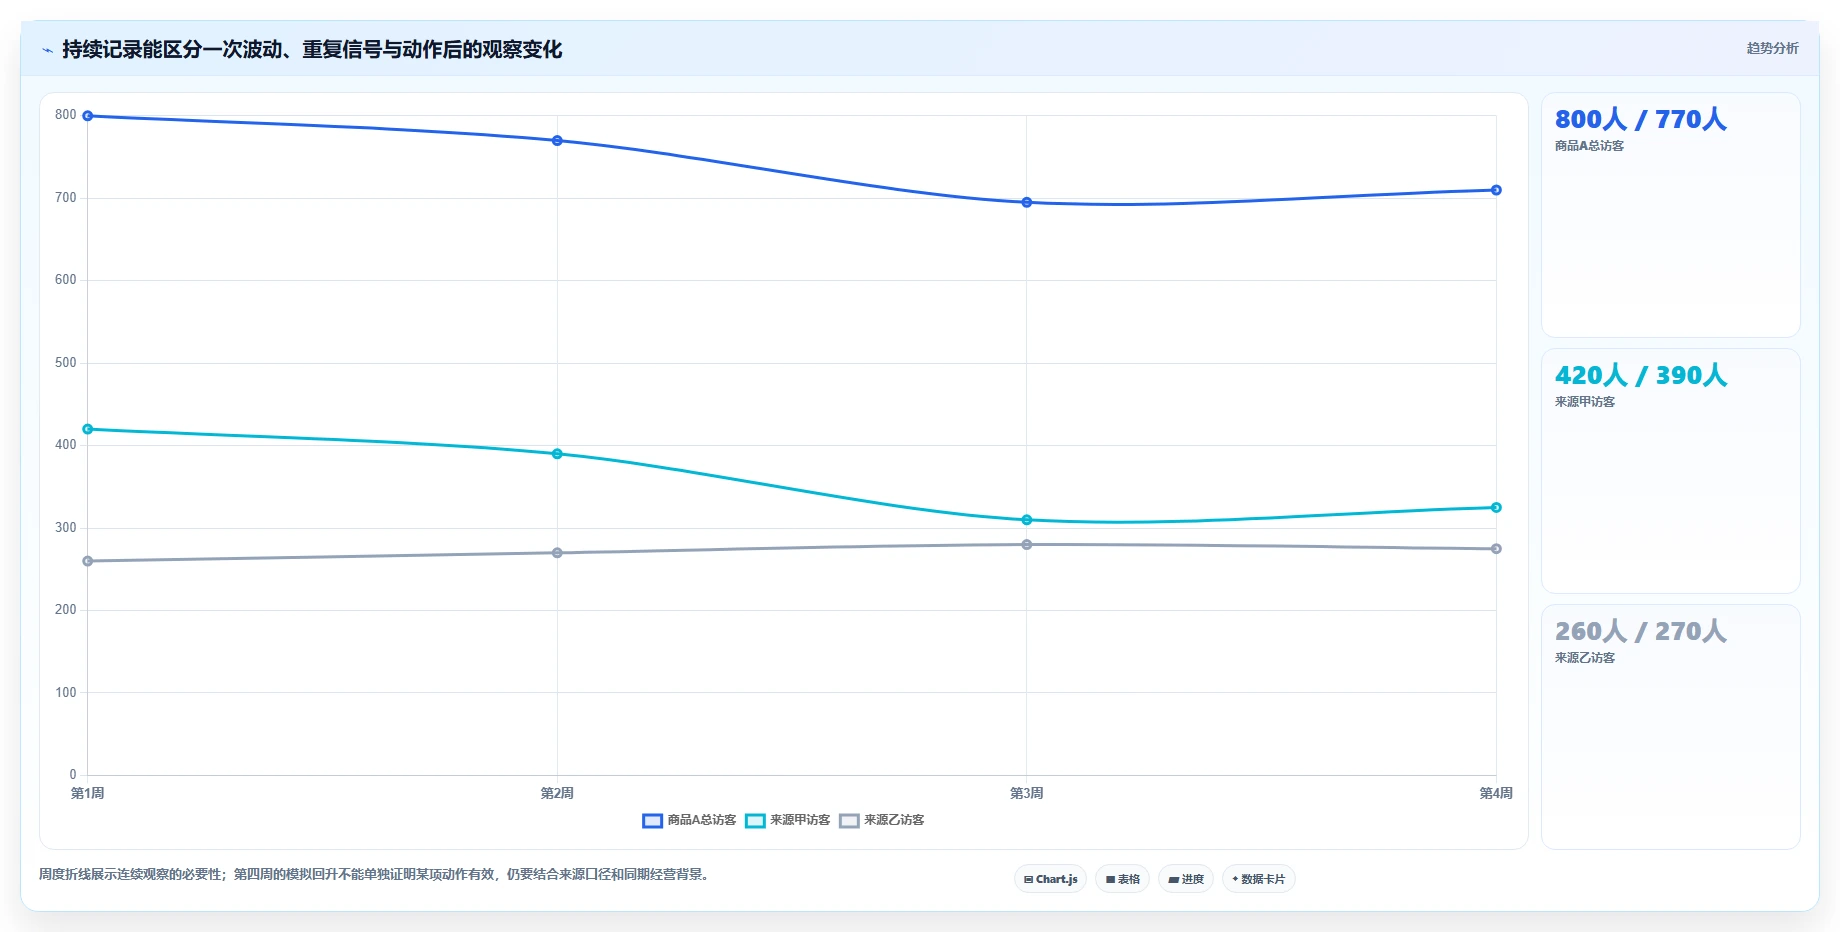Select the 来源甲访客 point at 第2周
Viewport: 1840px width, 932px height.
pyautogui.click(x=557, y=454)
